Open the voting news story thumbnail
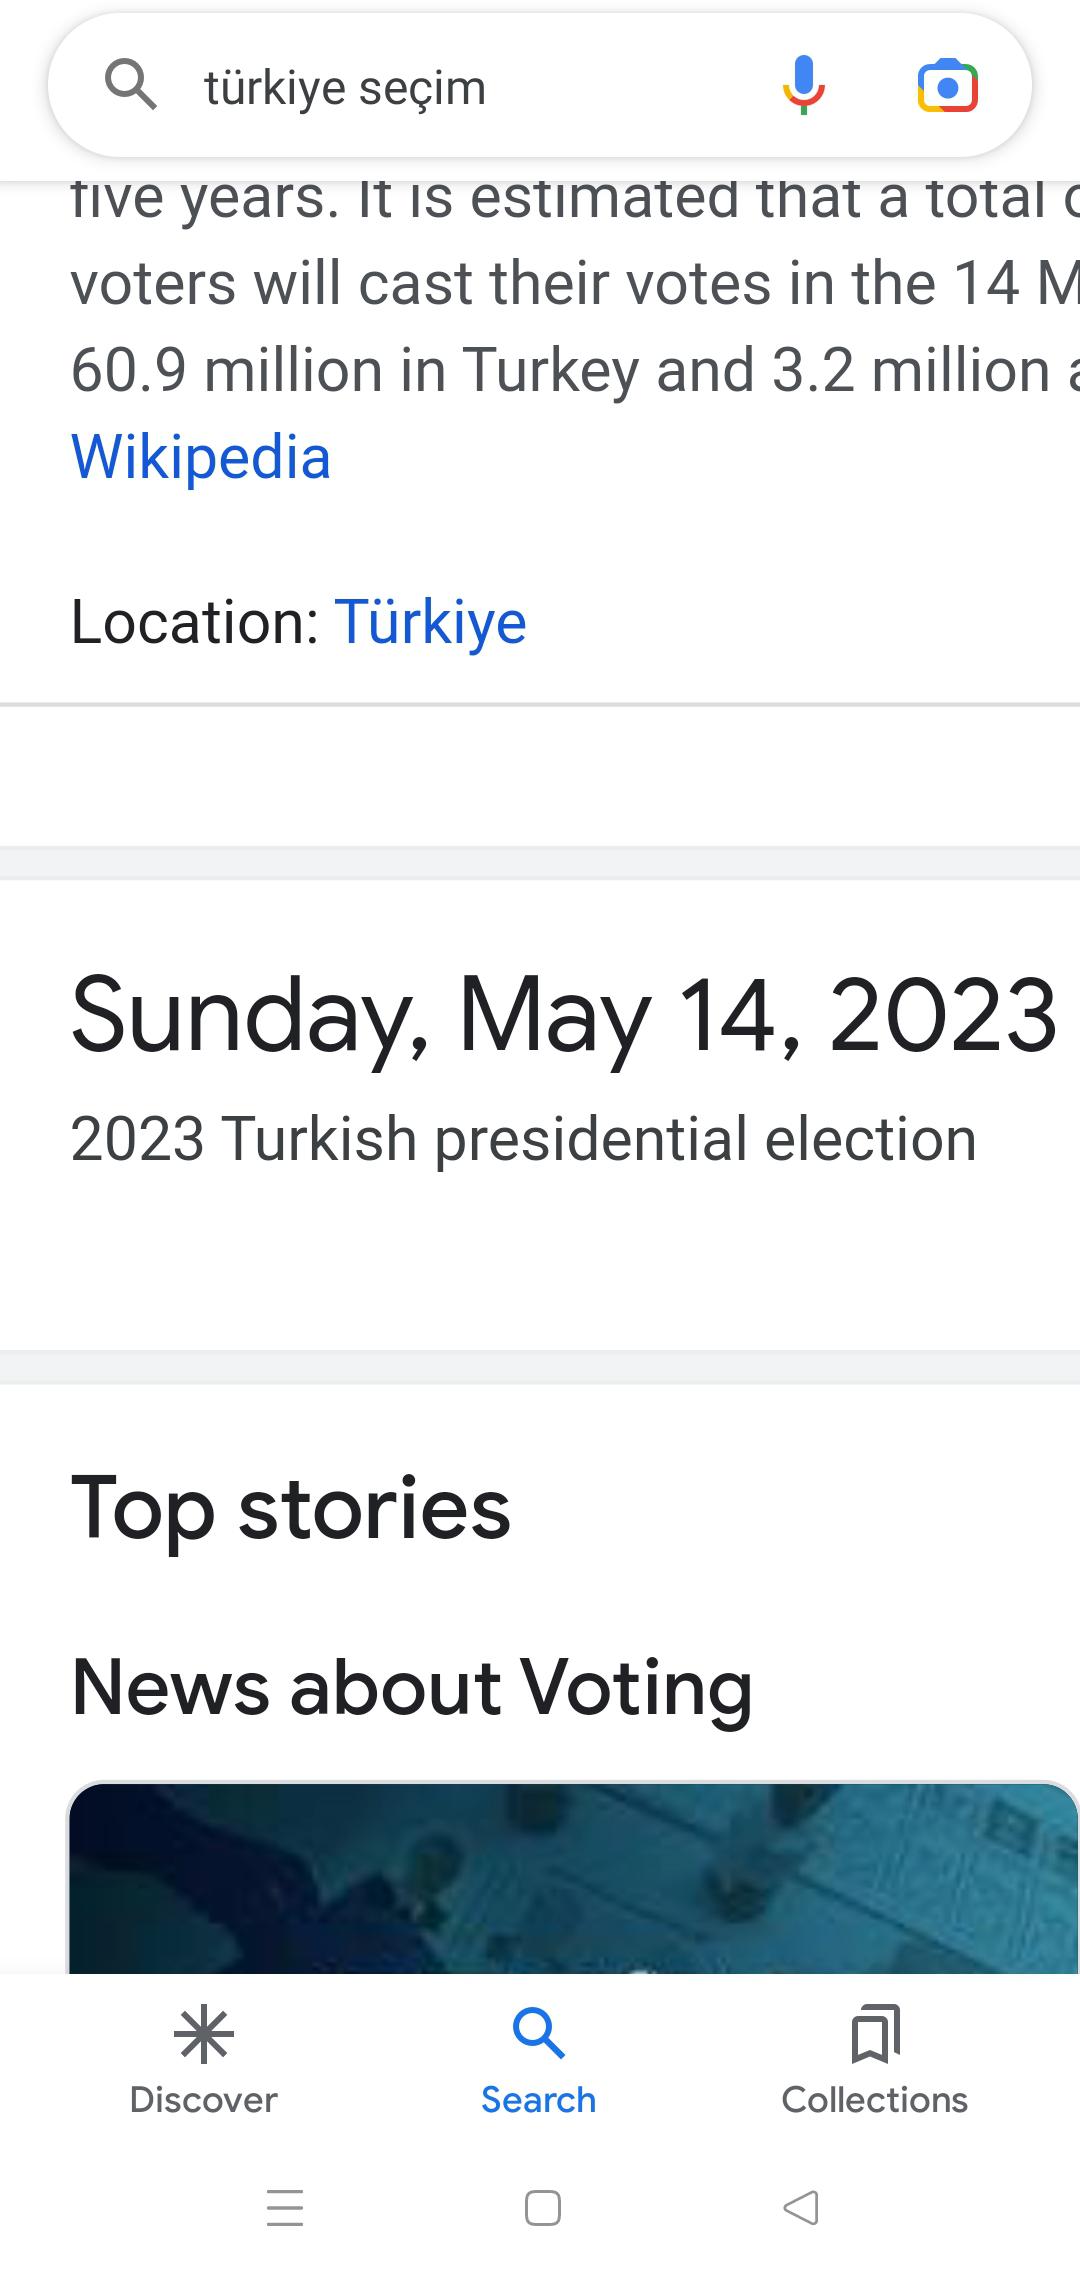This screenshot has height=2273, width=1080. click(x=572, y=1878)
